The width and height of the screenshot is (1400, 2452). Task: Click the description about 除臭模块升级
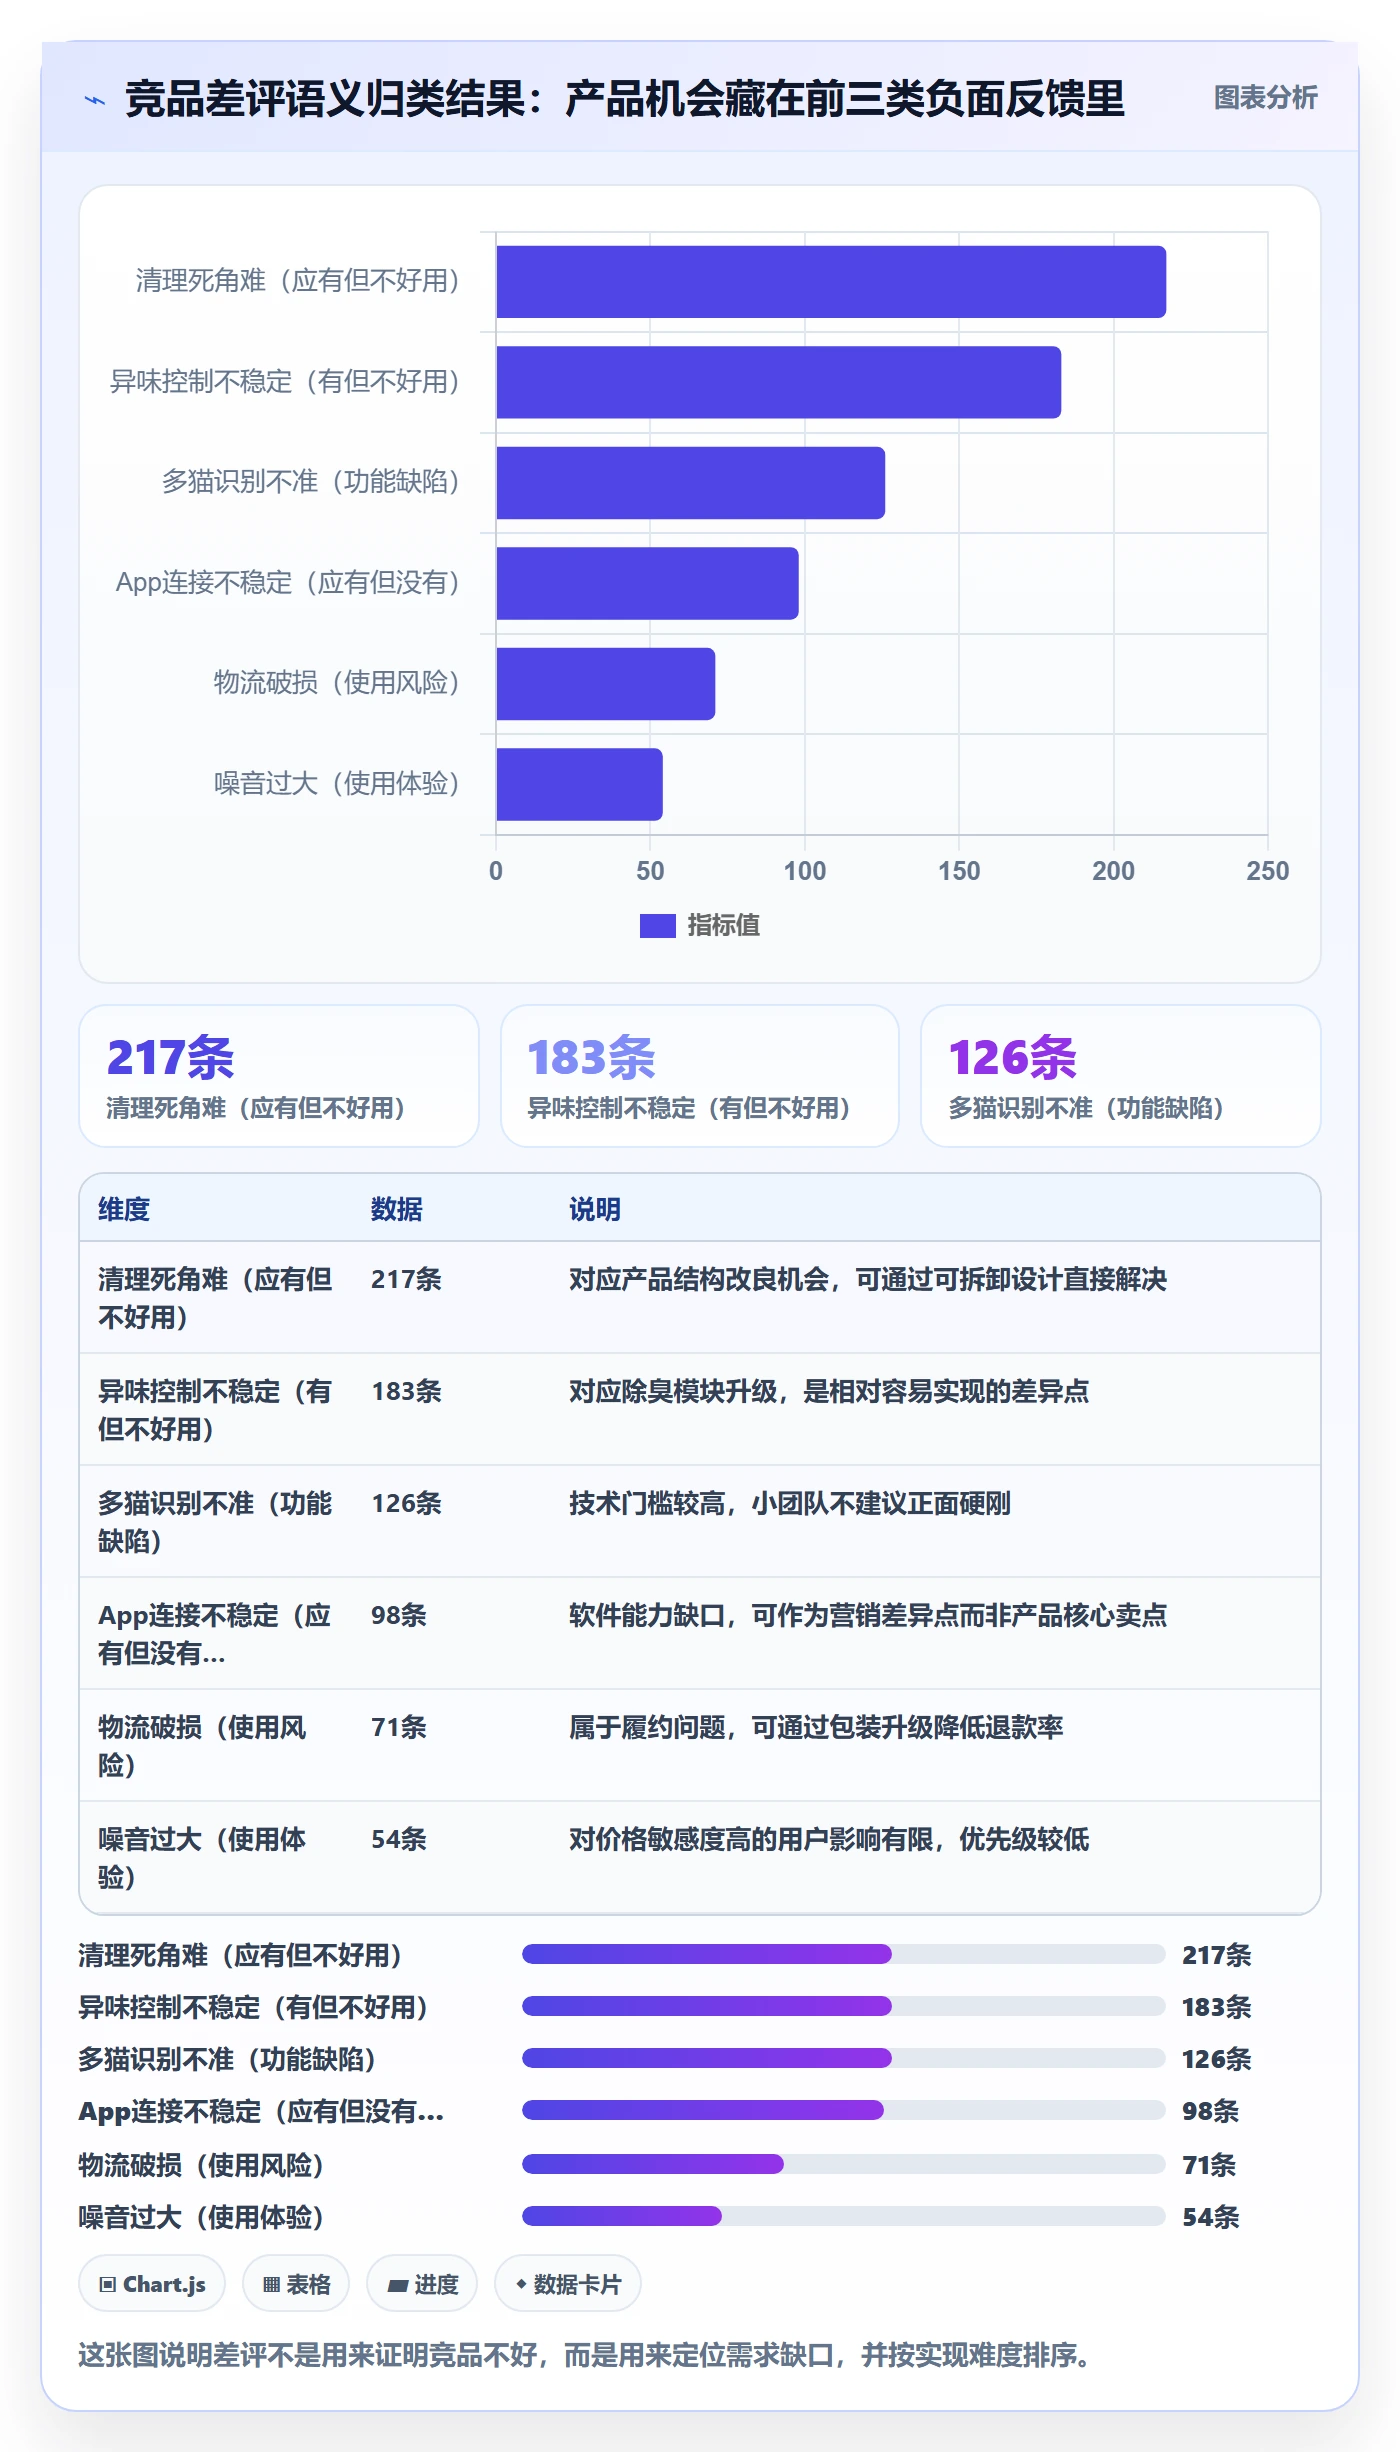pyautogui.click(x=829, y=1391)
